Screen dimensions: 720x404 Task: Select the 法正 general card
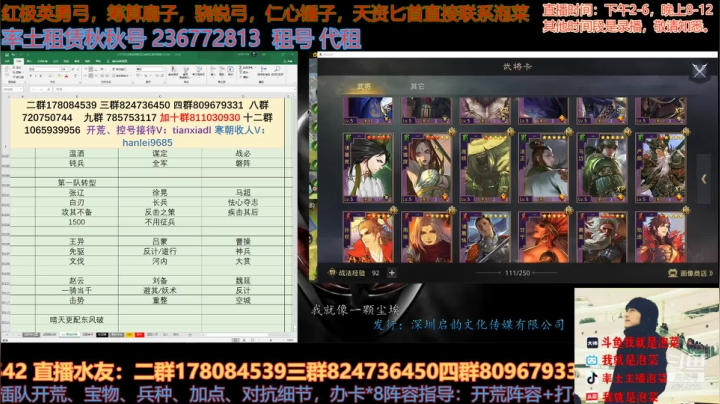pyautogui.click(x=544, y=168)
